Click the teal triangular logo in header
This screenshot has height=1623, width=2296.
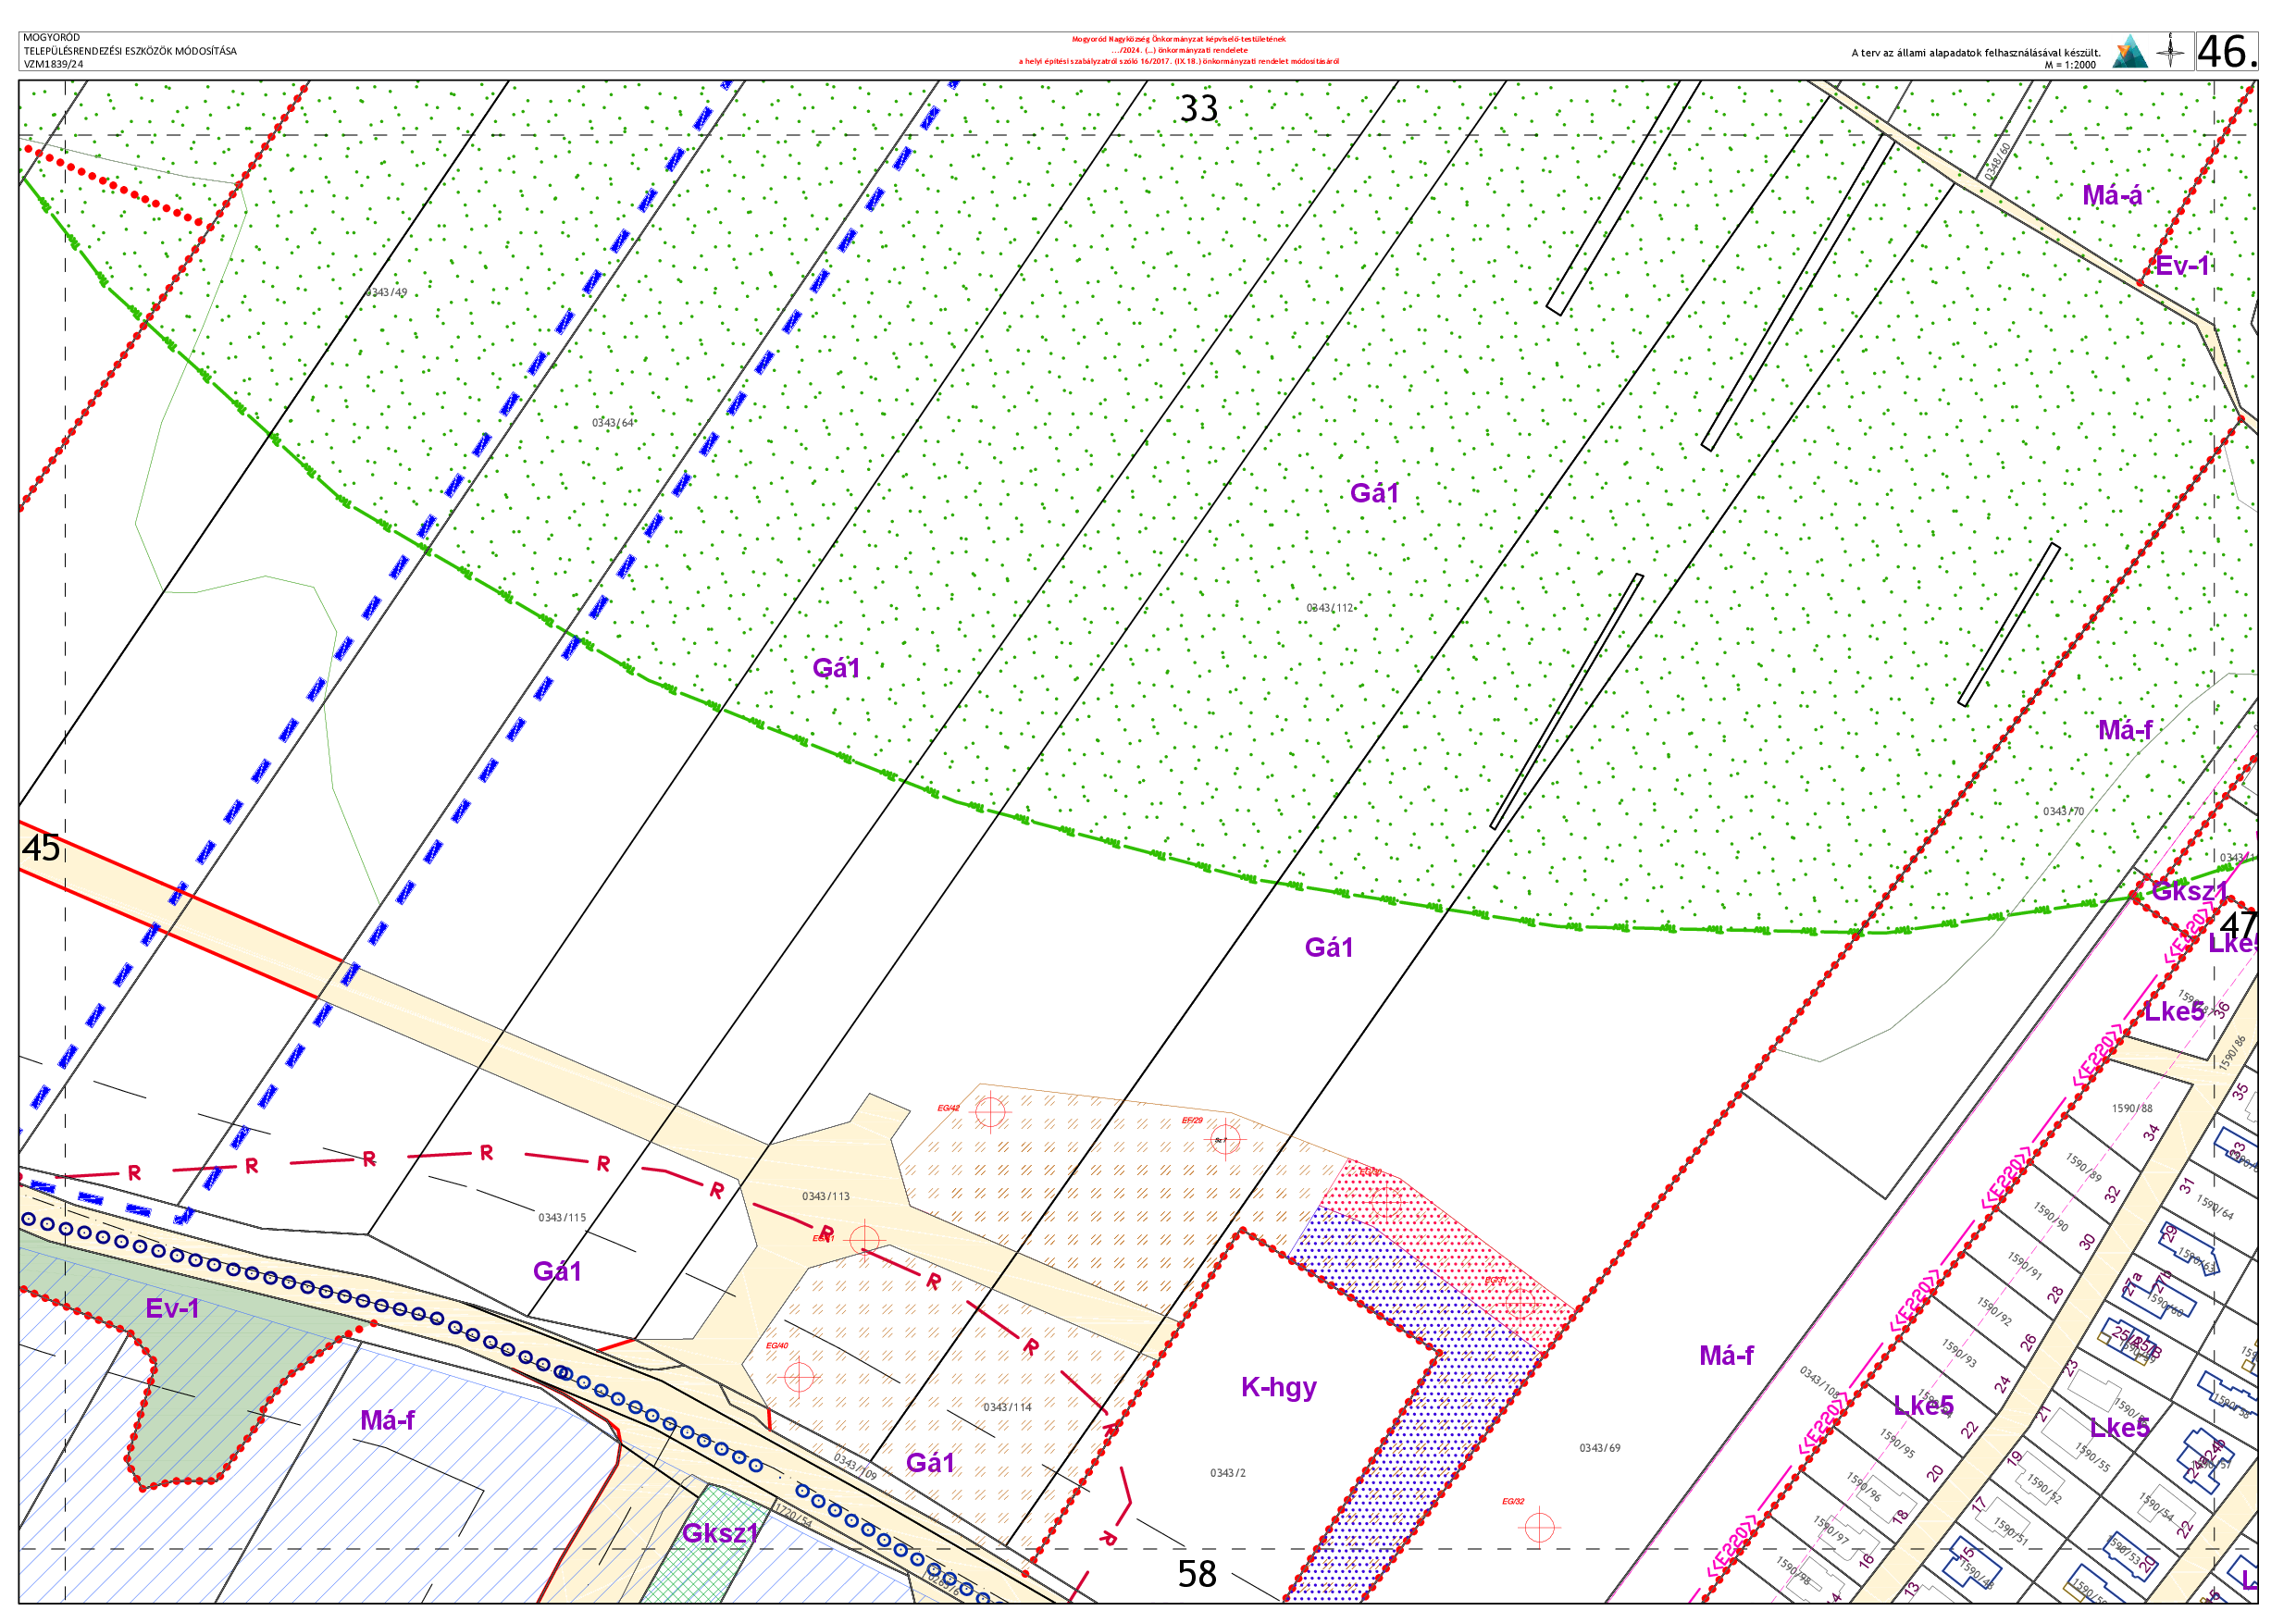[x=2129, y=52]
